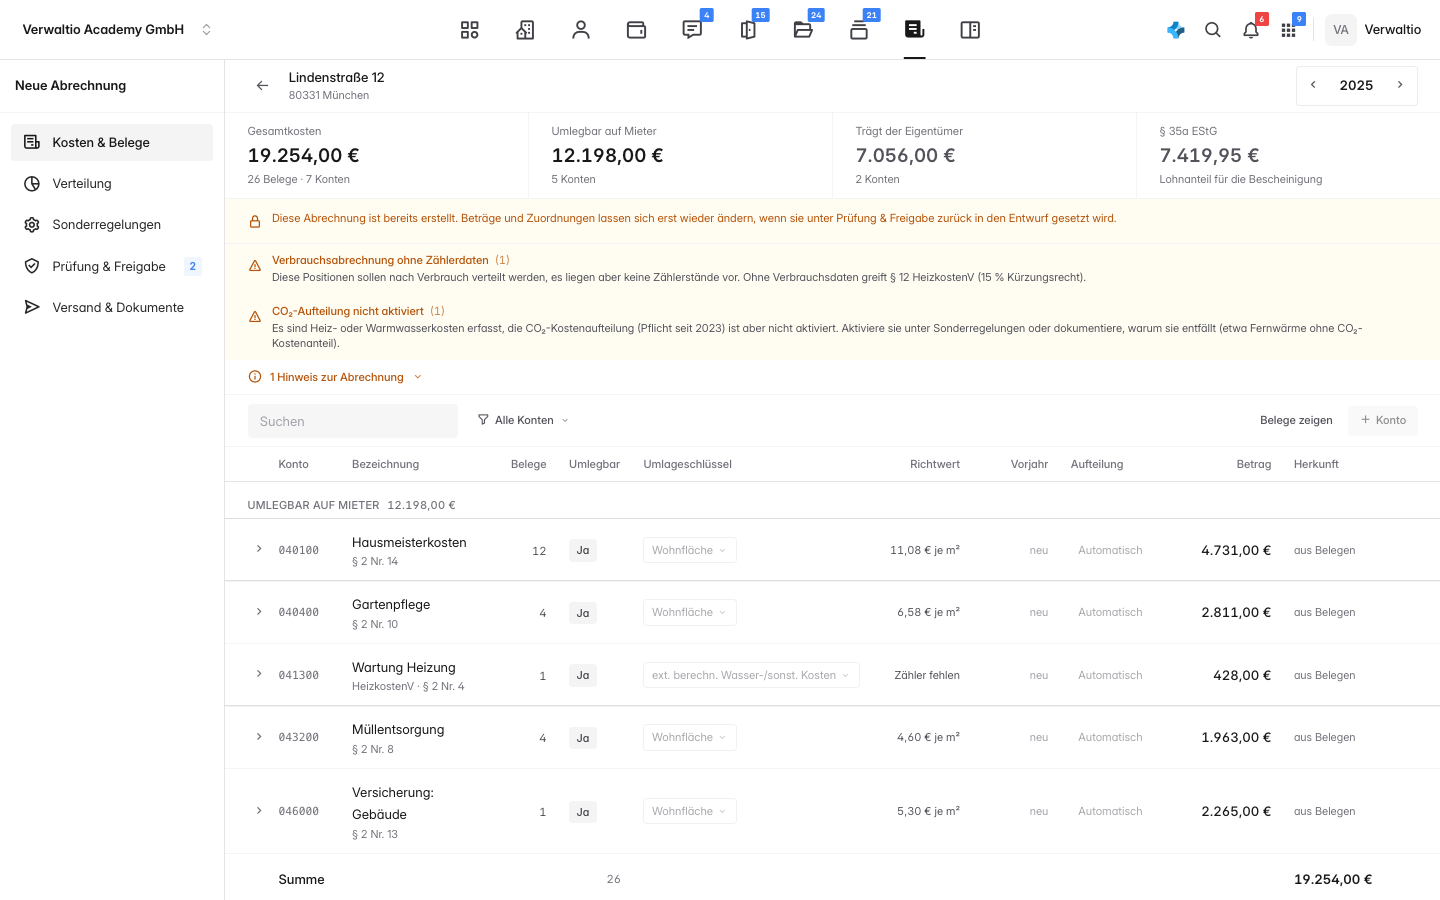
Task: Expand the Gartenpflege row 040400
Action: tap(259, 612)
